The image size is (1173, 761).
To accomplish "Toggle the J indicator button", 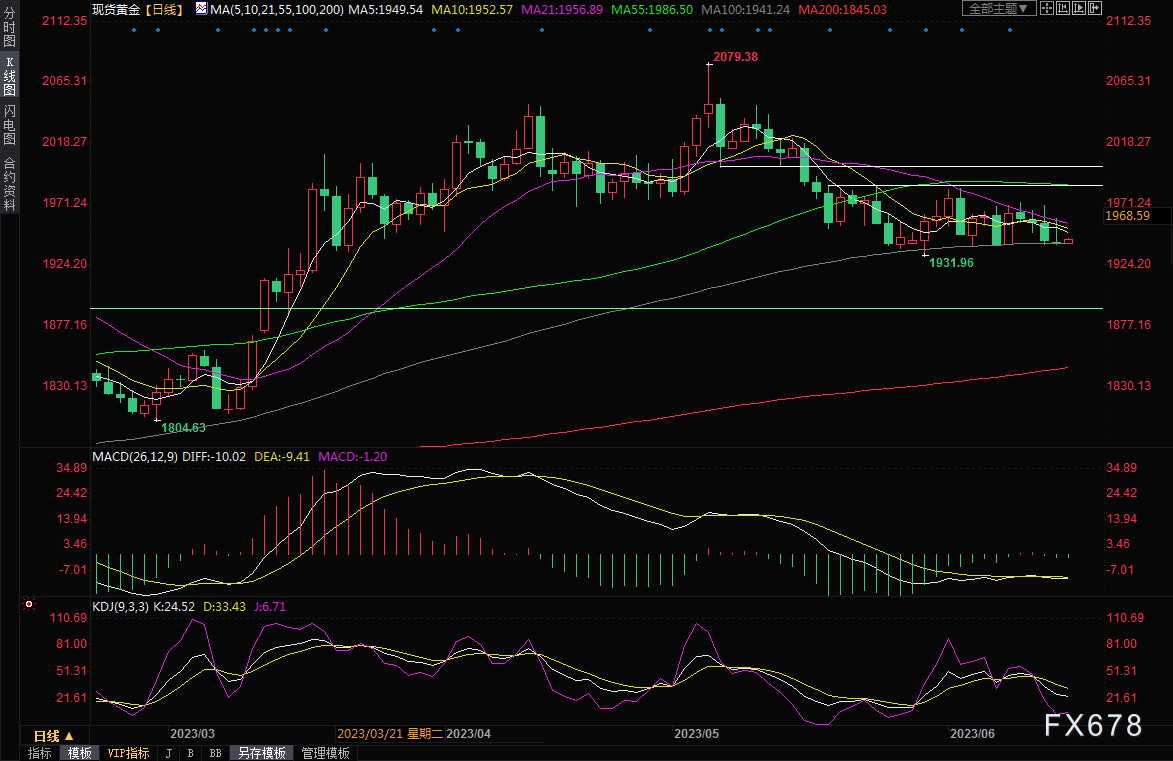I will pyautogui.click(x=168, y=753).
